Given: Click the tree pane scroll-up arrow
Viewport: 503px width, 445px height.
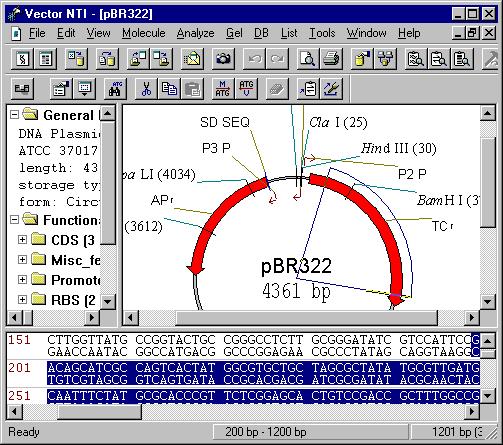Looking at the screenshot, I should pyautogui.click(x=108, y=113).
